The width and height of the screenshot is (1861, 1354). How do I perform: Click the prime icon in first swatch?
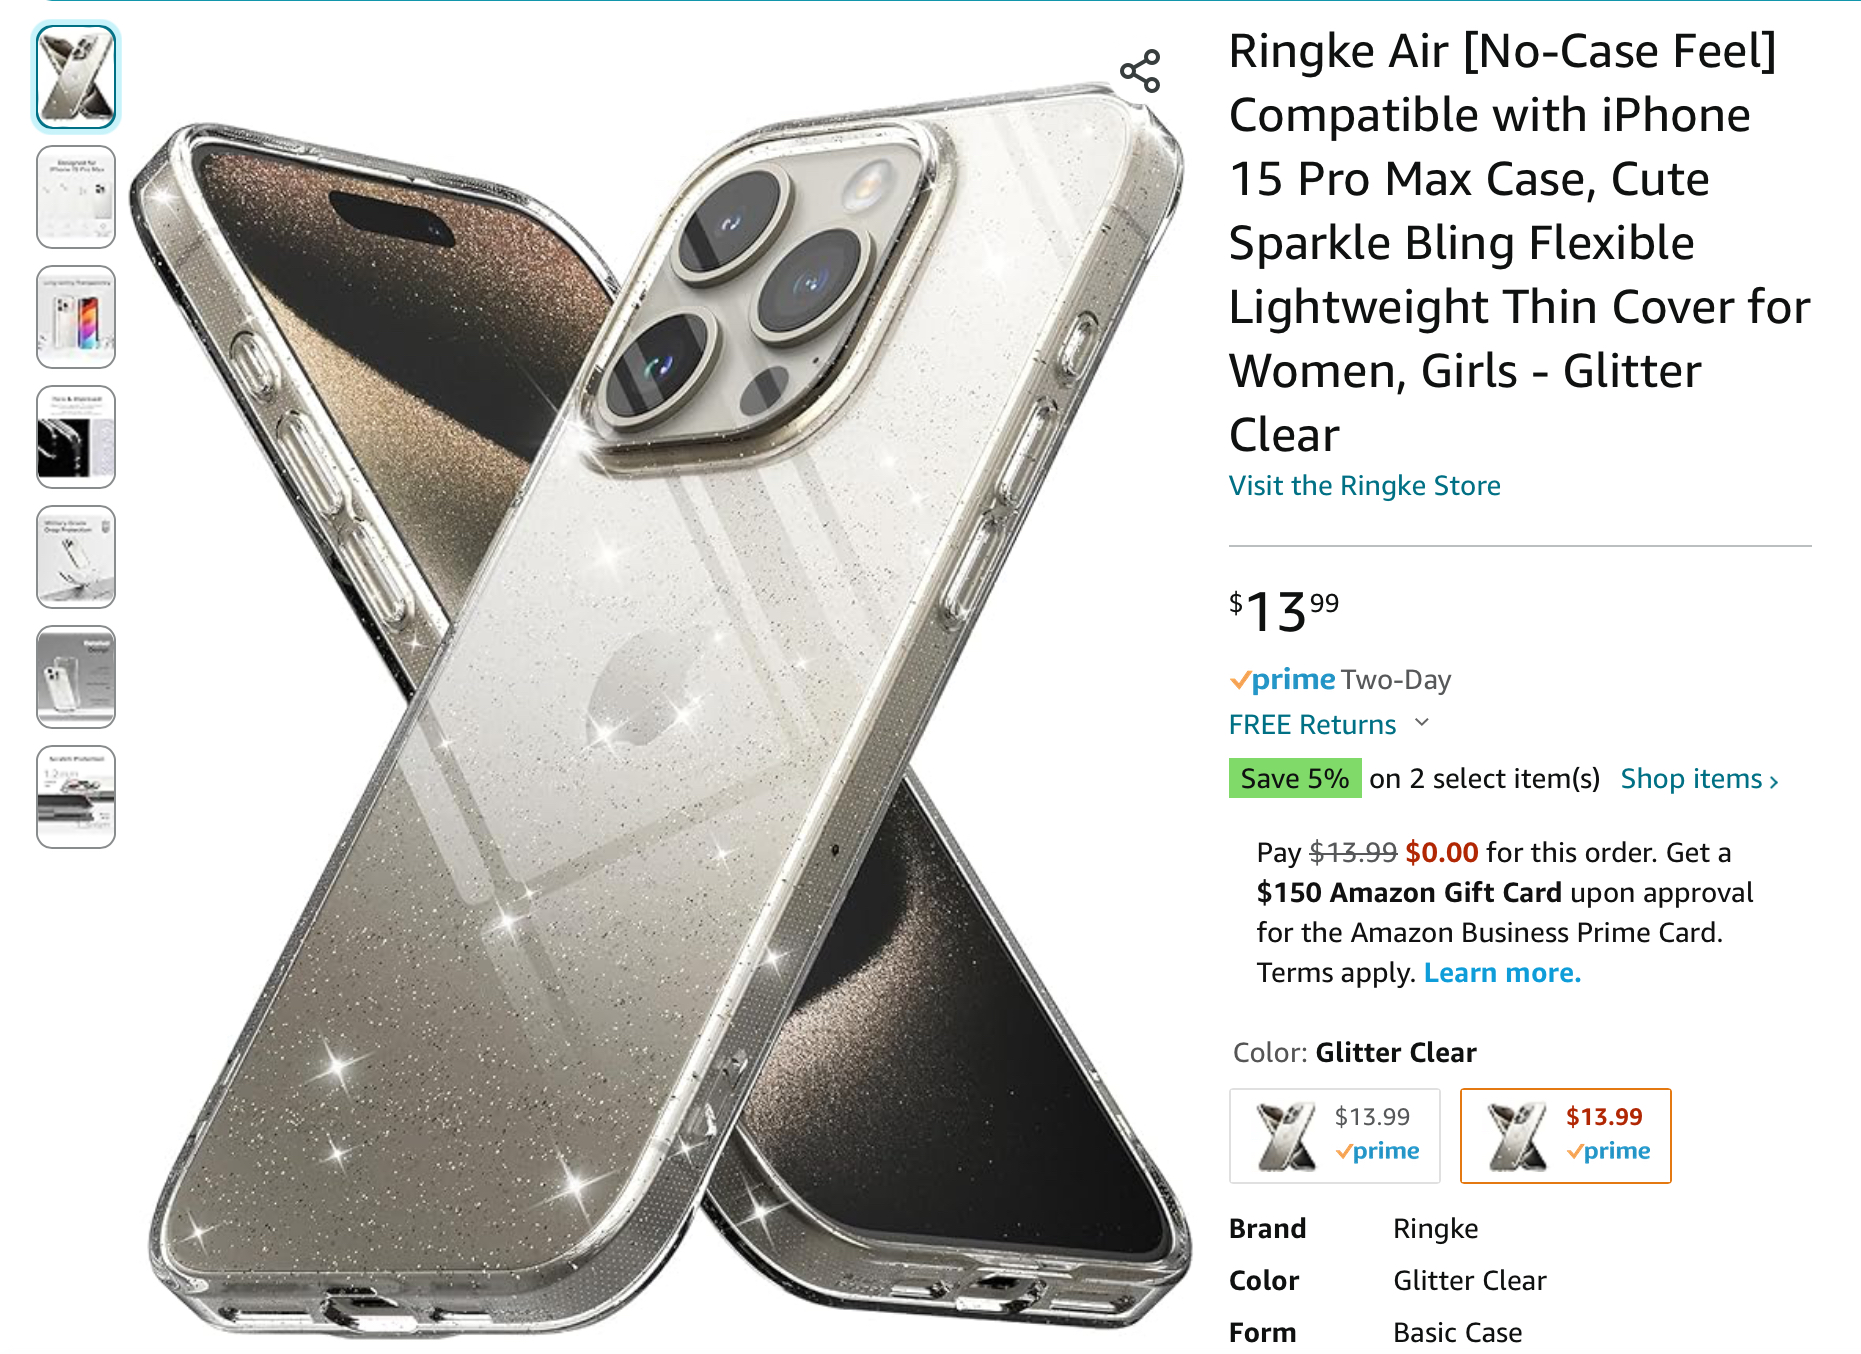click(1377, 1151)
